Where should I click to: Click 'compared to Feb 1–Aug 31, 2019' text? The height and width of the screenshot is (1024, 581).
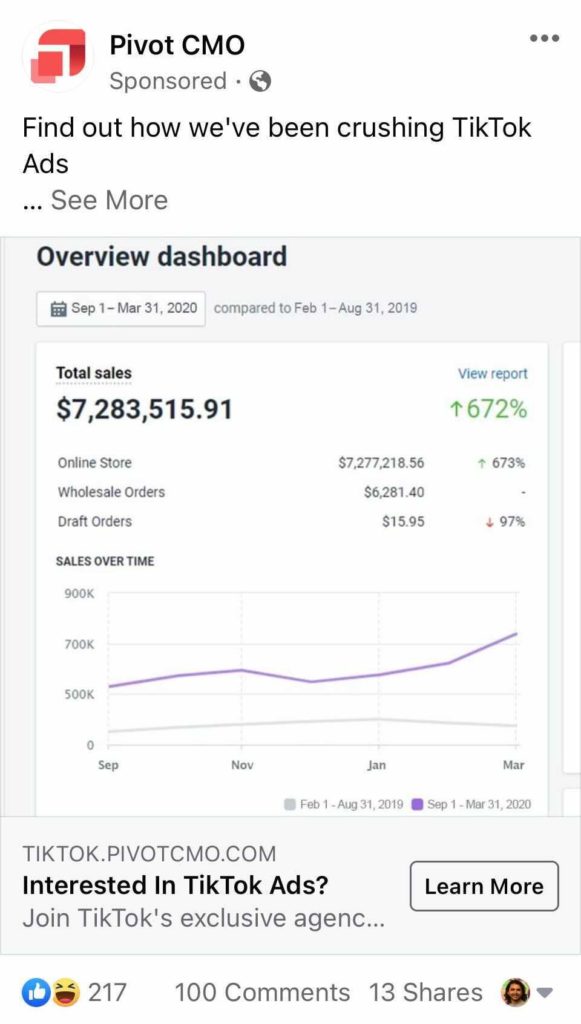315,308
